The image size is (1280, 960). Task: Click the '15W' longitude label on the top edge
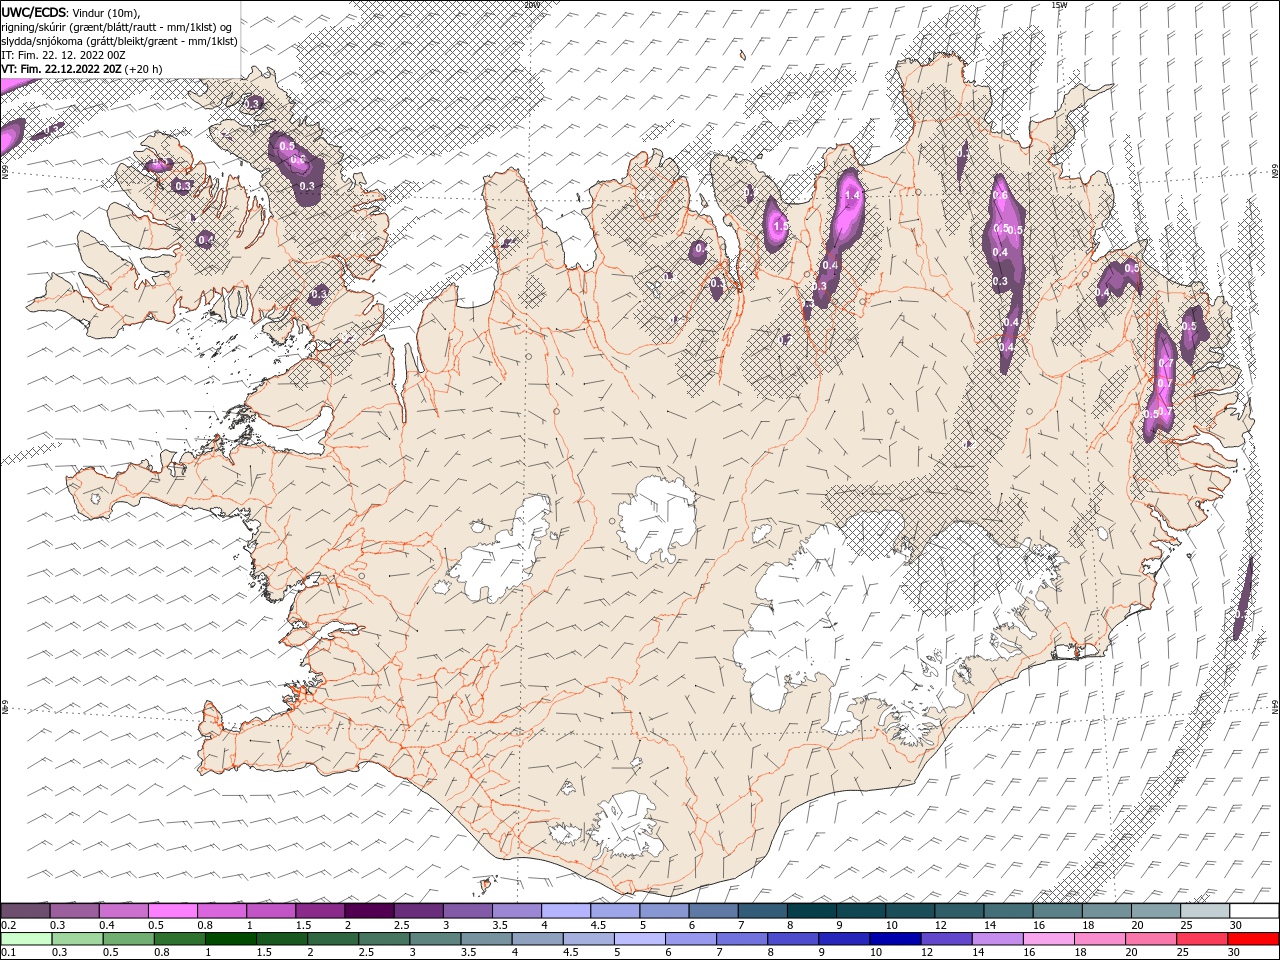tap(1059, 5)
